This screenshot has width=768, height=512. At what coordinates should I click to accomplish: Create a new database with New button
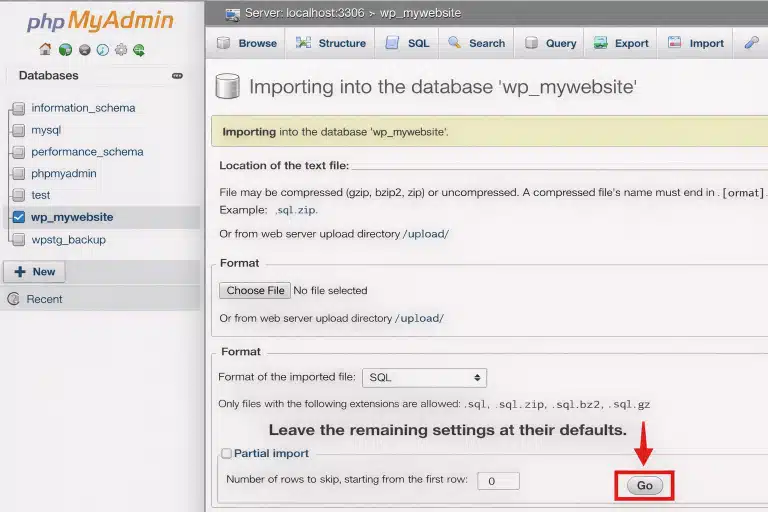34,272
